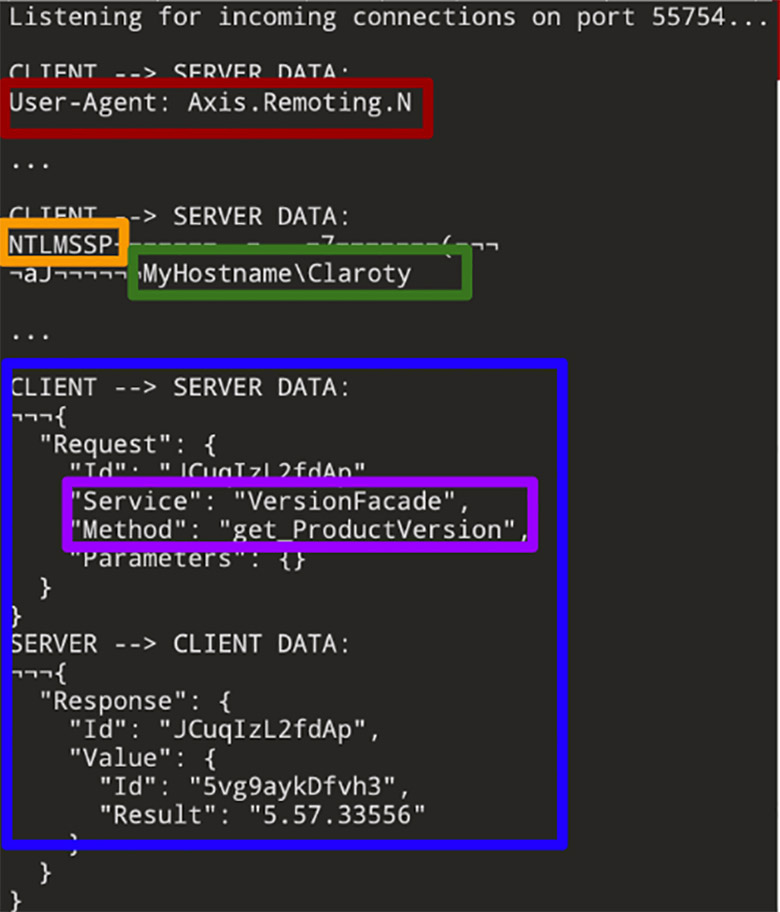Image resolution: width=780 pixels, height=912 pixels.
Task: Click the CLIENT --> SERVER DATA header inside blue box
Action: point(180,387)
